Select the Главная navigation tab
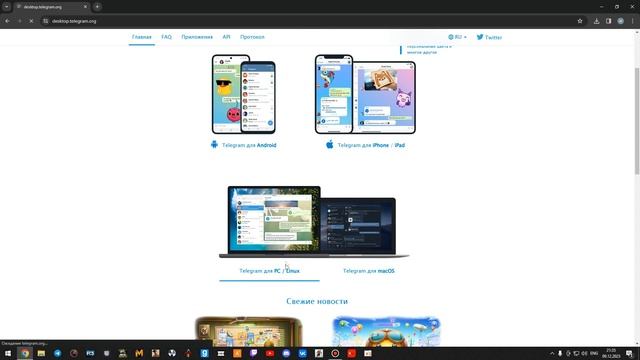640x360 pixels. [x=142, y=37]
